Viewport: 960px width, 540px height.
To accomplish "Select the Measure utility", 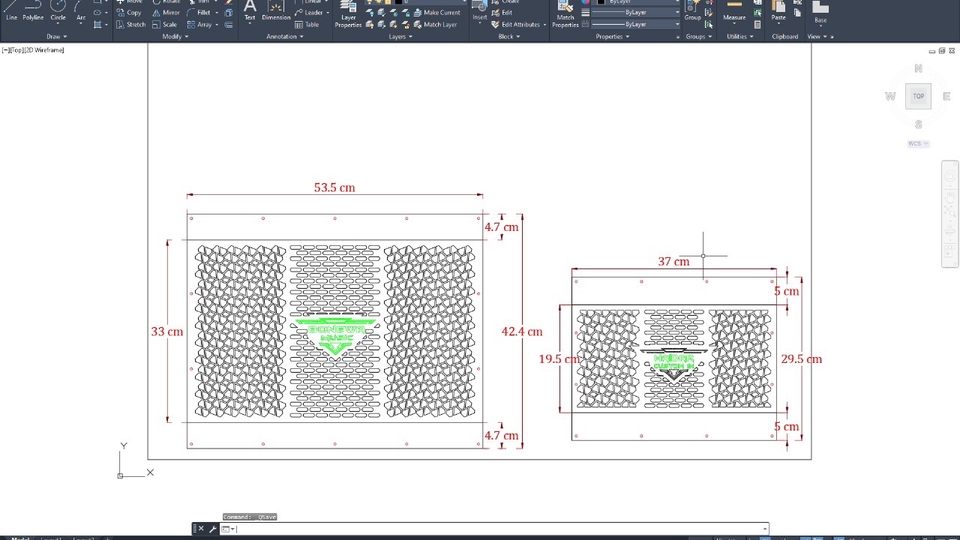I will point(734,11).
